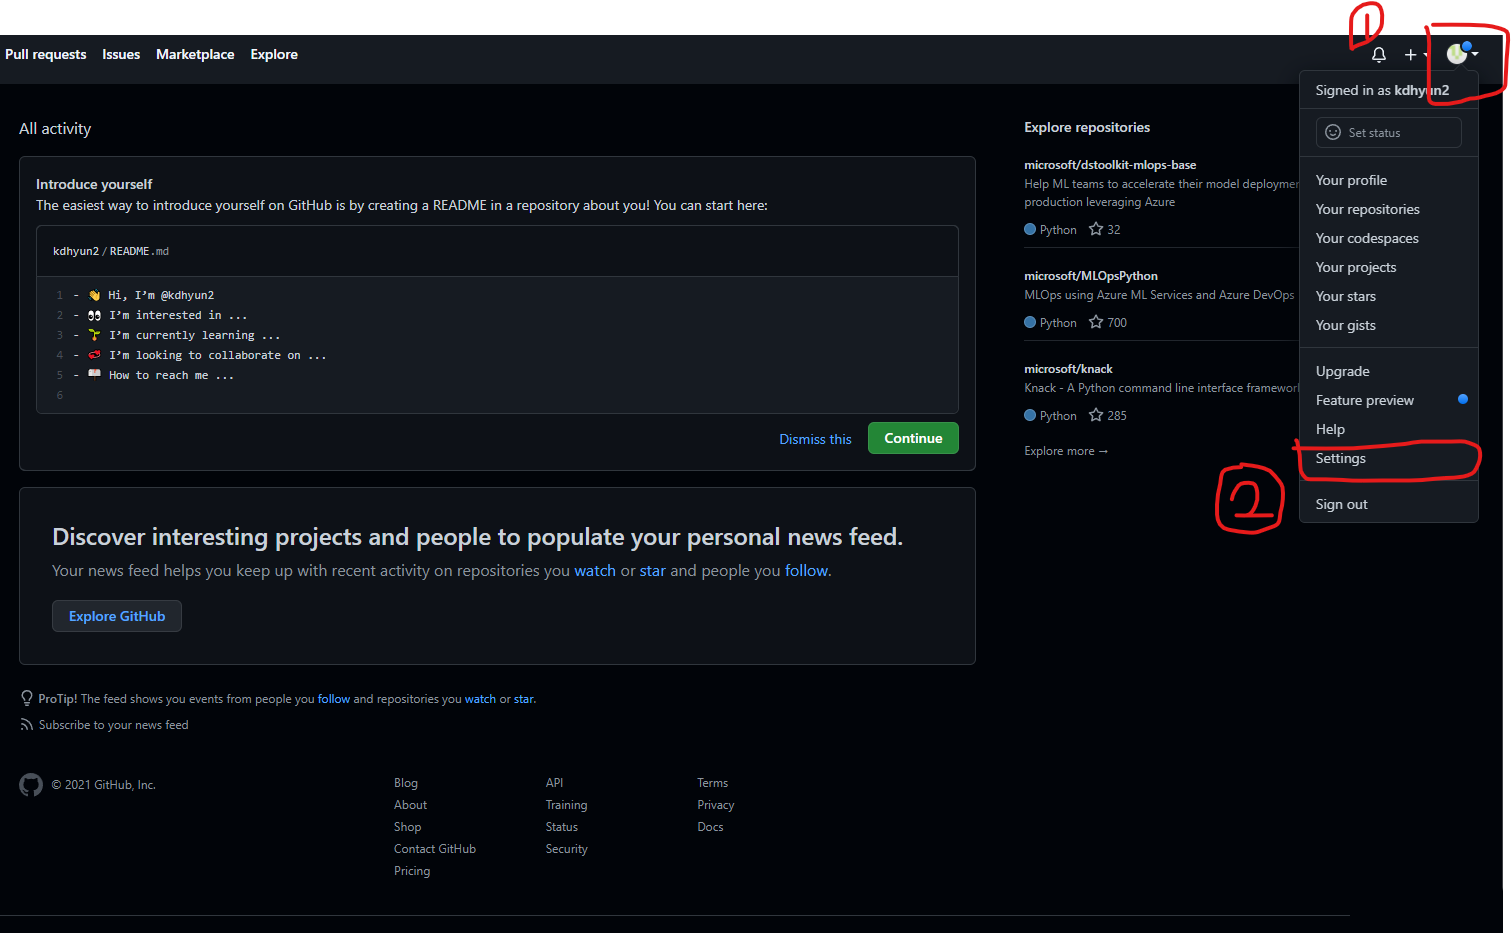
Task: Click the smiley icon in Set status
Action: click(1333, 132)
